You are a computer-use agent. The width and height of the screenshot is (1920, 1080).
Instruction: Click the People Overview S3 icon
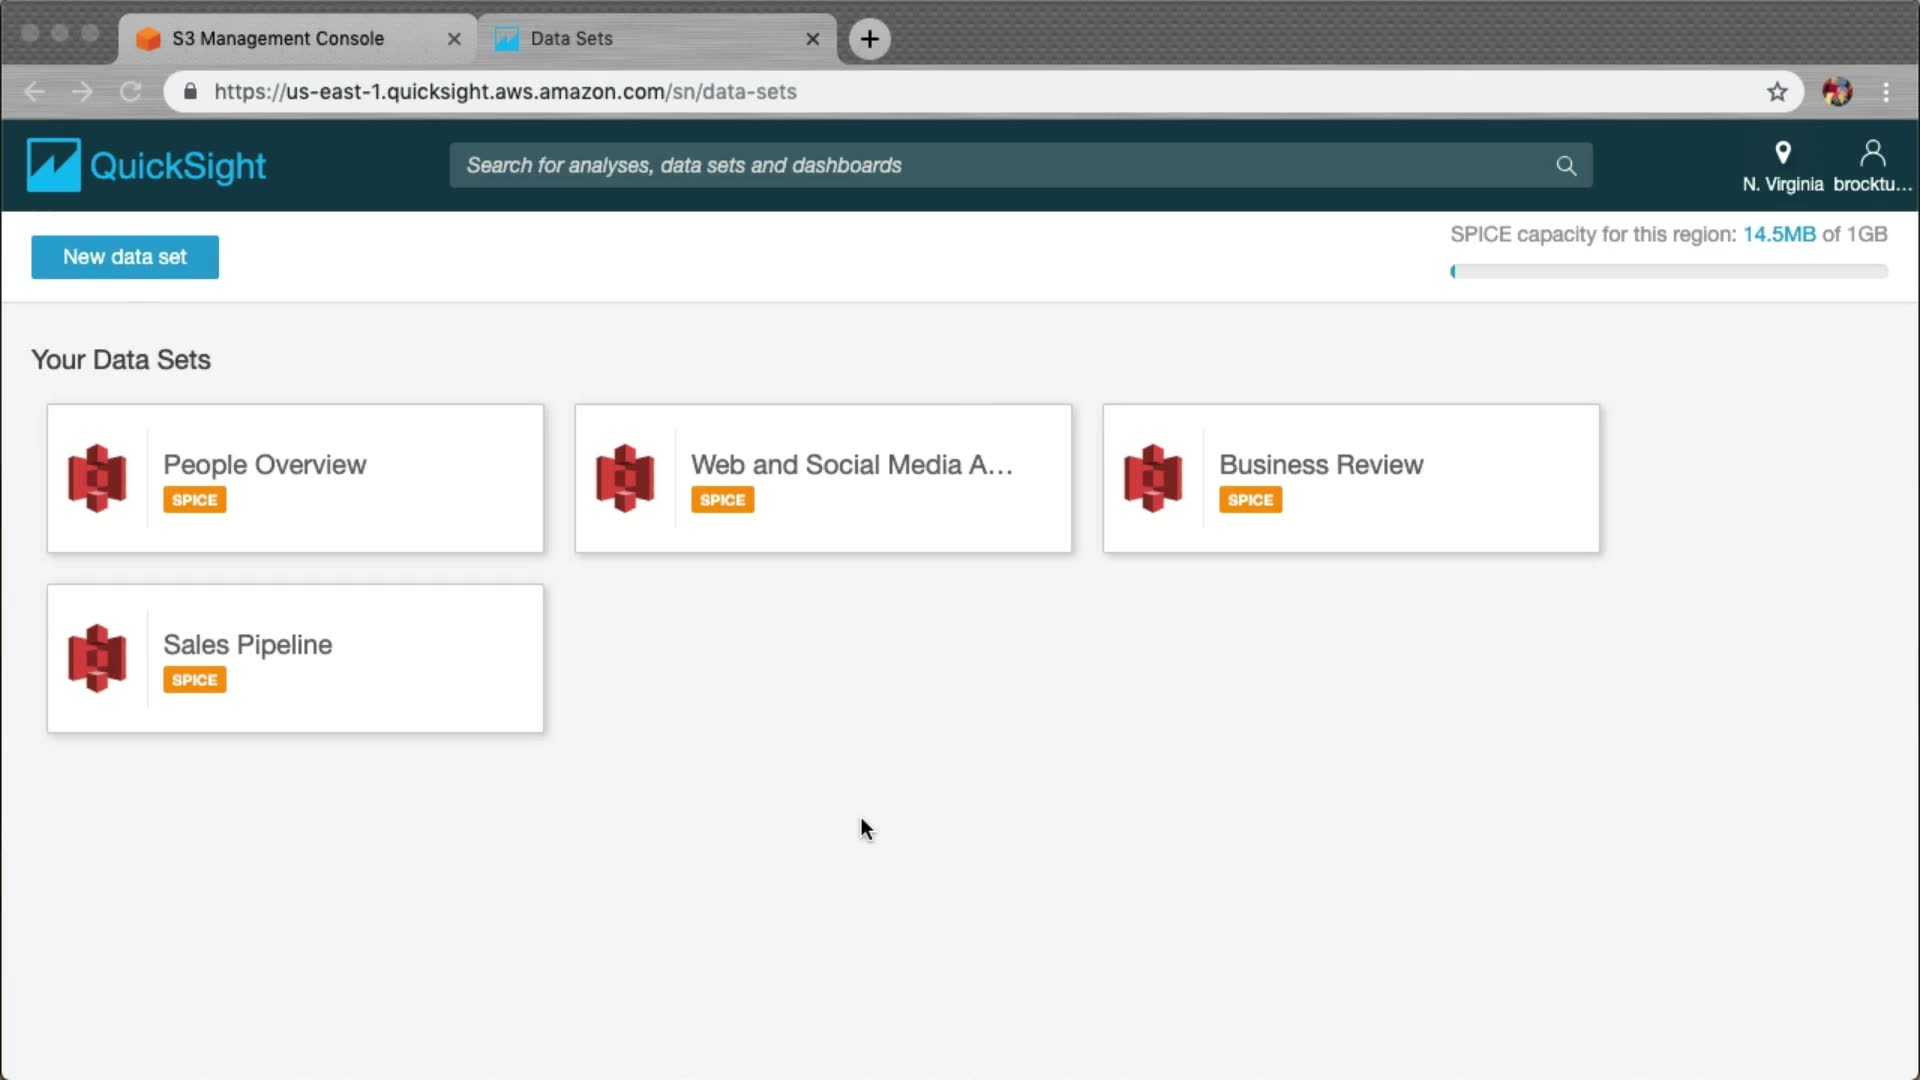(97, 478)
